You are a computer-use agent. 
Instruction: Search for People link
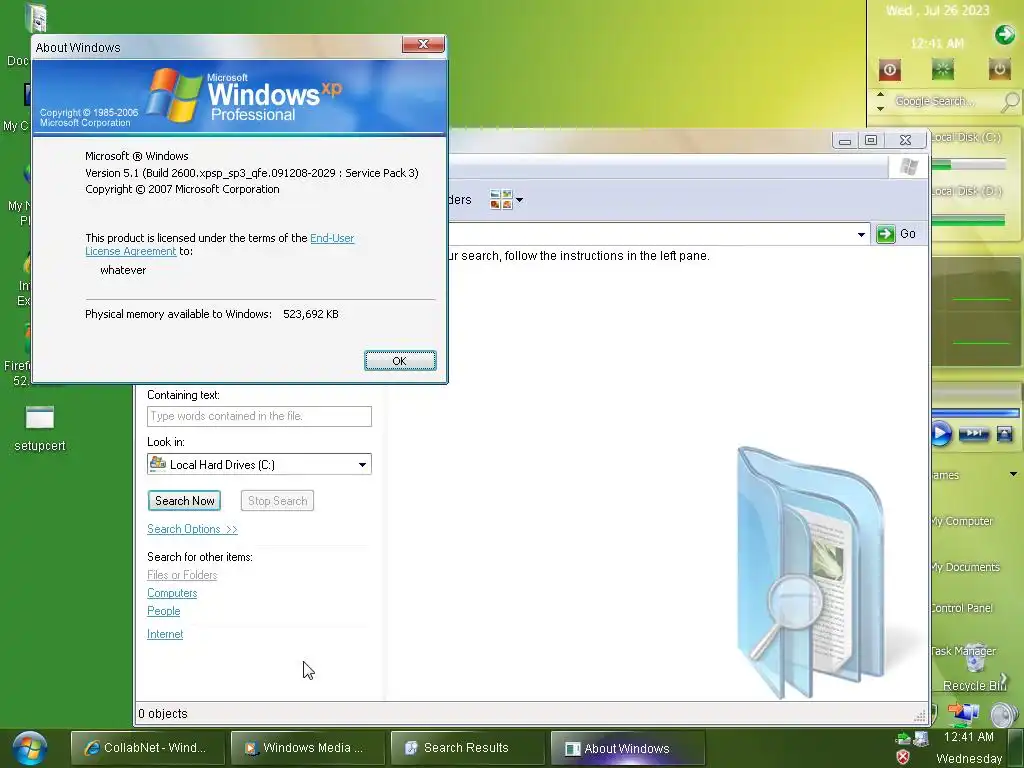(x=163, y=611)
